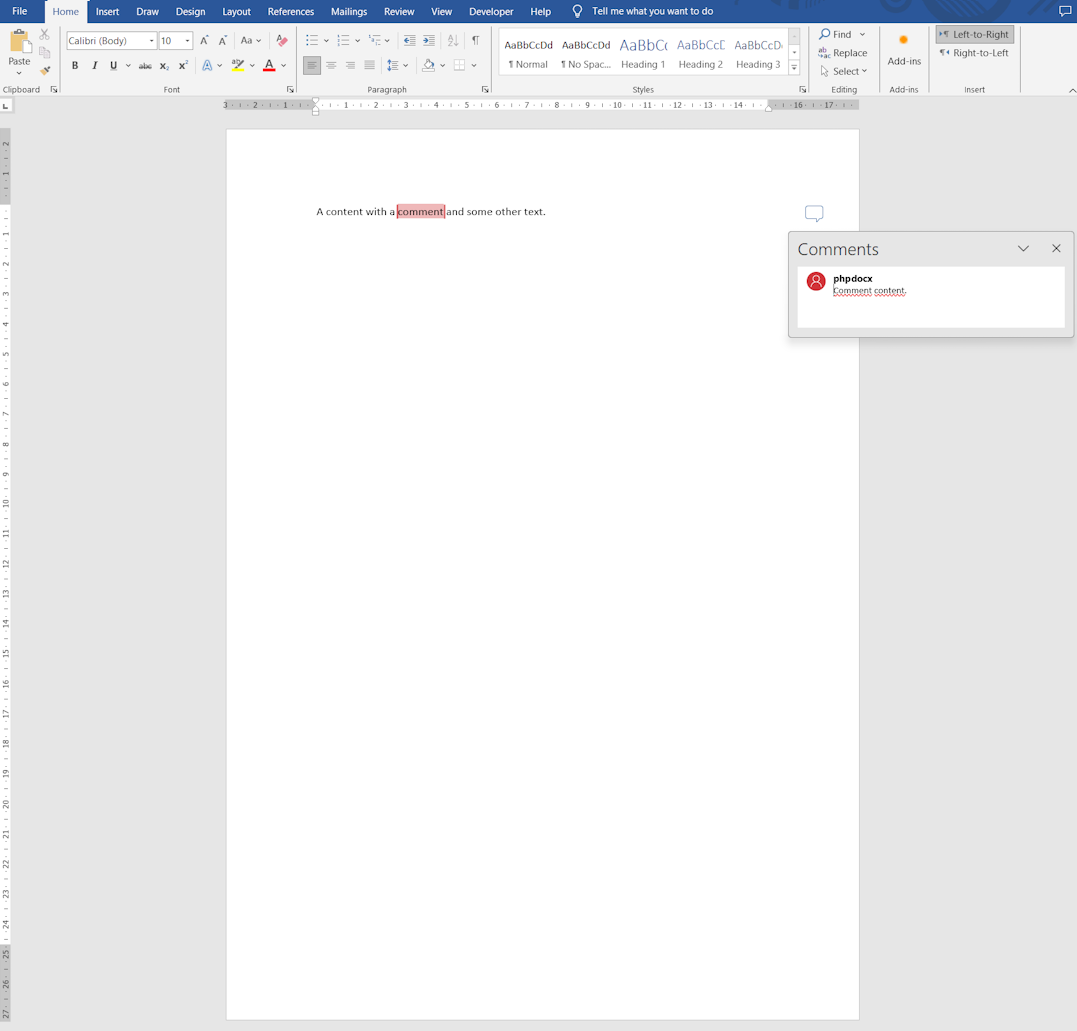Click the highlighted word 'comment' in document
Screen dimensions: 1077x1031
click(420, 212)
